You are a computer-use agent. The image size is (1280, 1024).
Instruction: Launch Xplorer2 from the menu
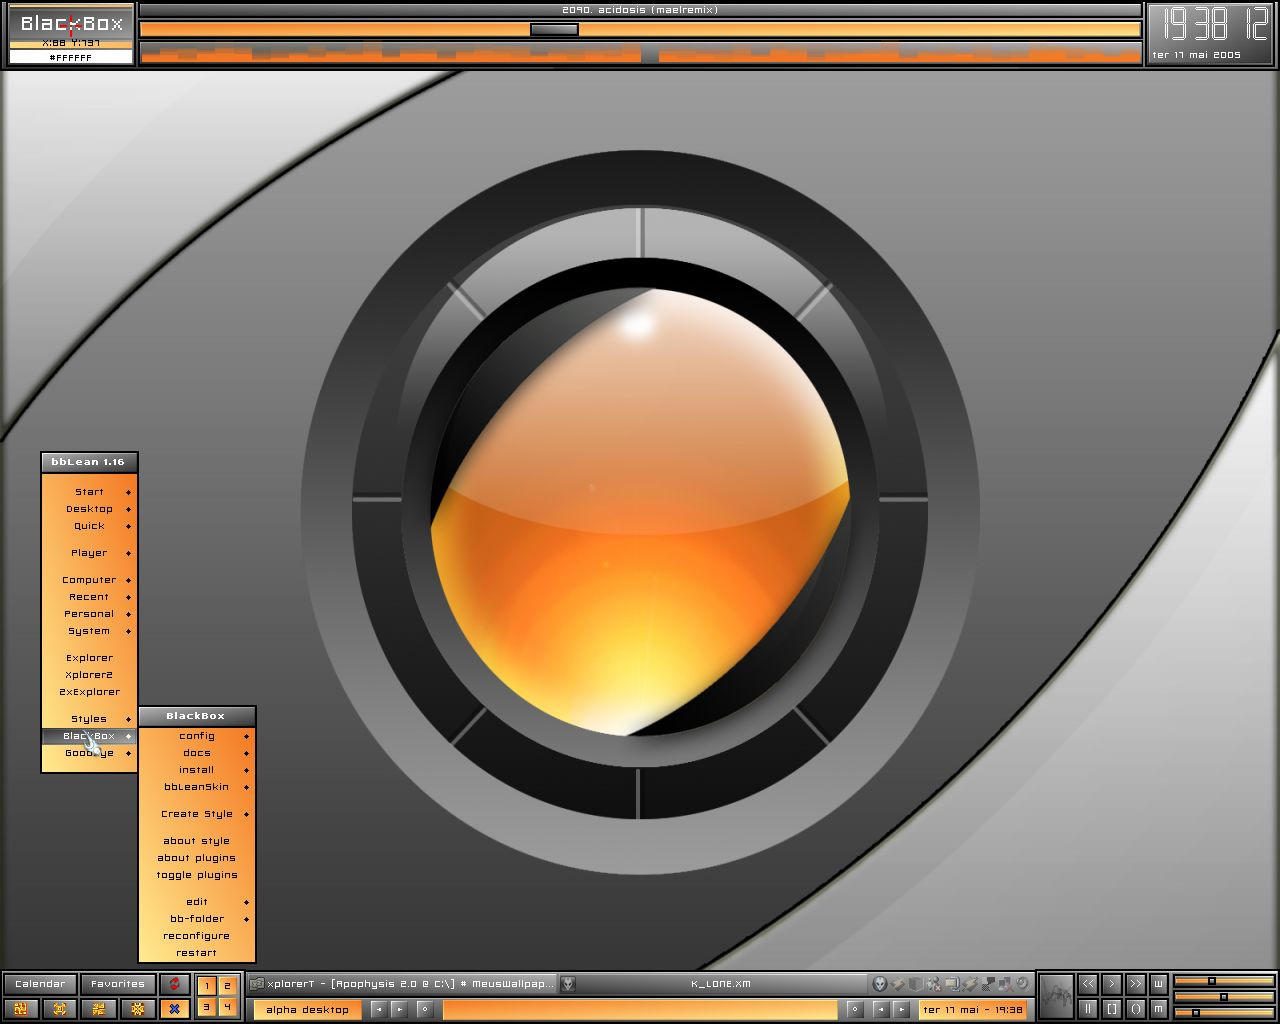pyautogui.click(x=89, y=675)
